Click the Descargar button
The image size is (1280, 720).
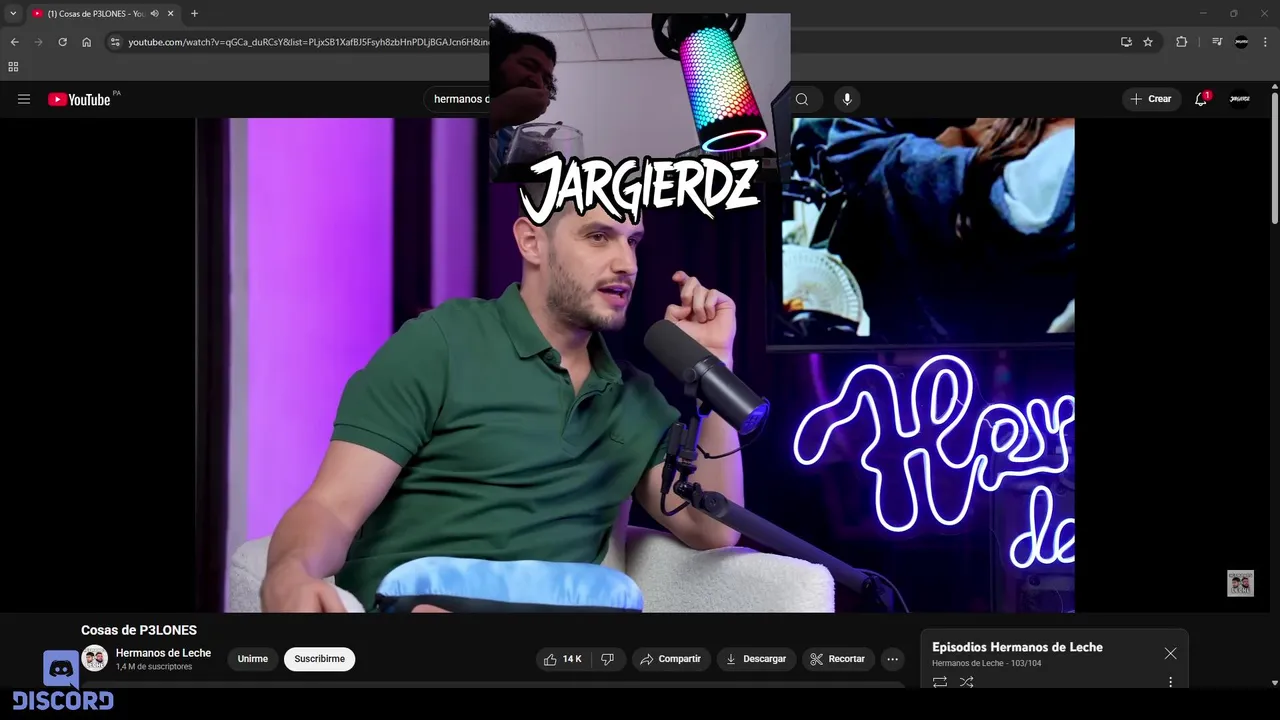(x=755, y=659)
